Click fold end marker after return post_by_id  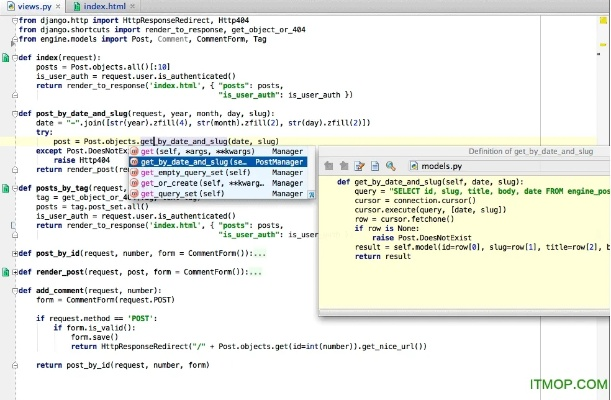(14, 365)
